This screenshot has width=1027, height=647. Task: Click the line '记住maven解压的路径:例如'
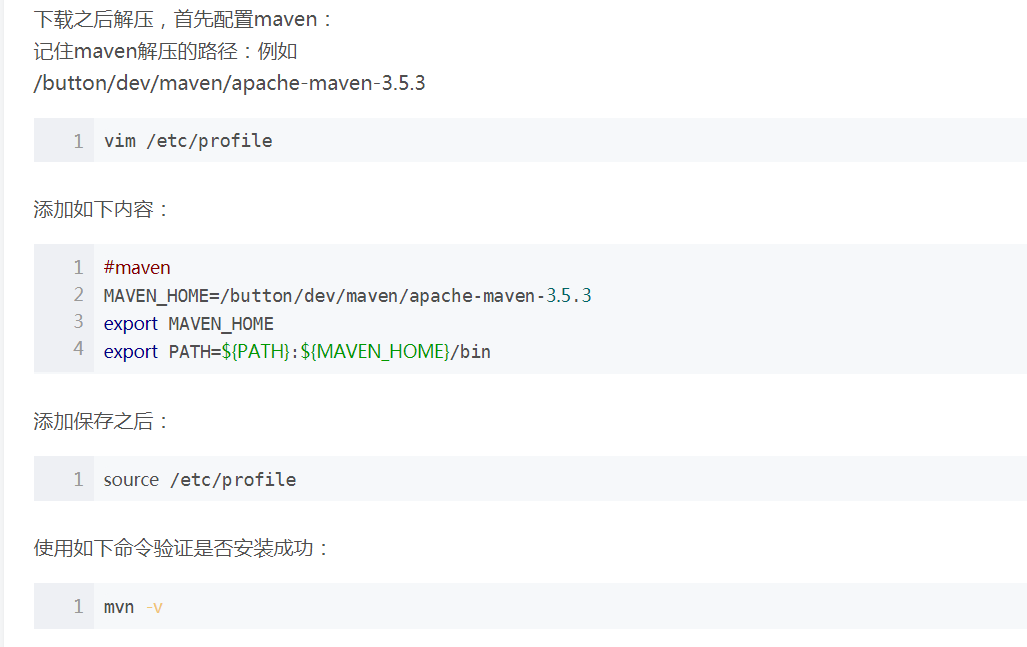[165, 50]
